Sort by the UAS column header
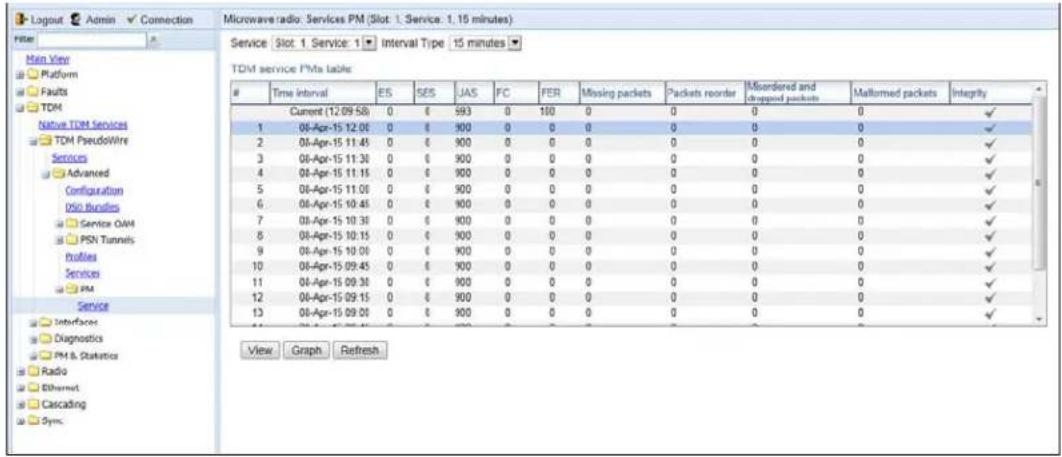 473,93
